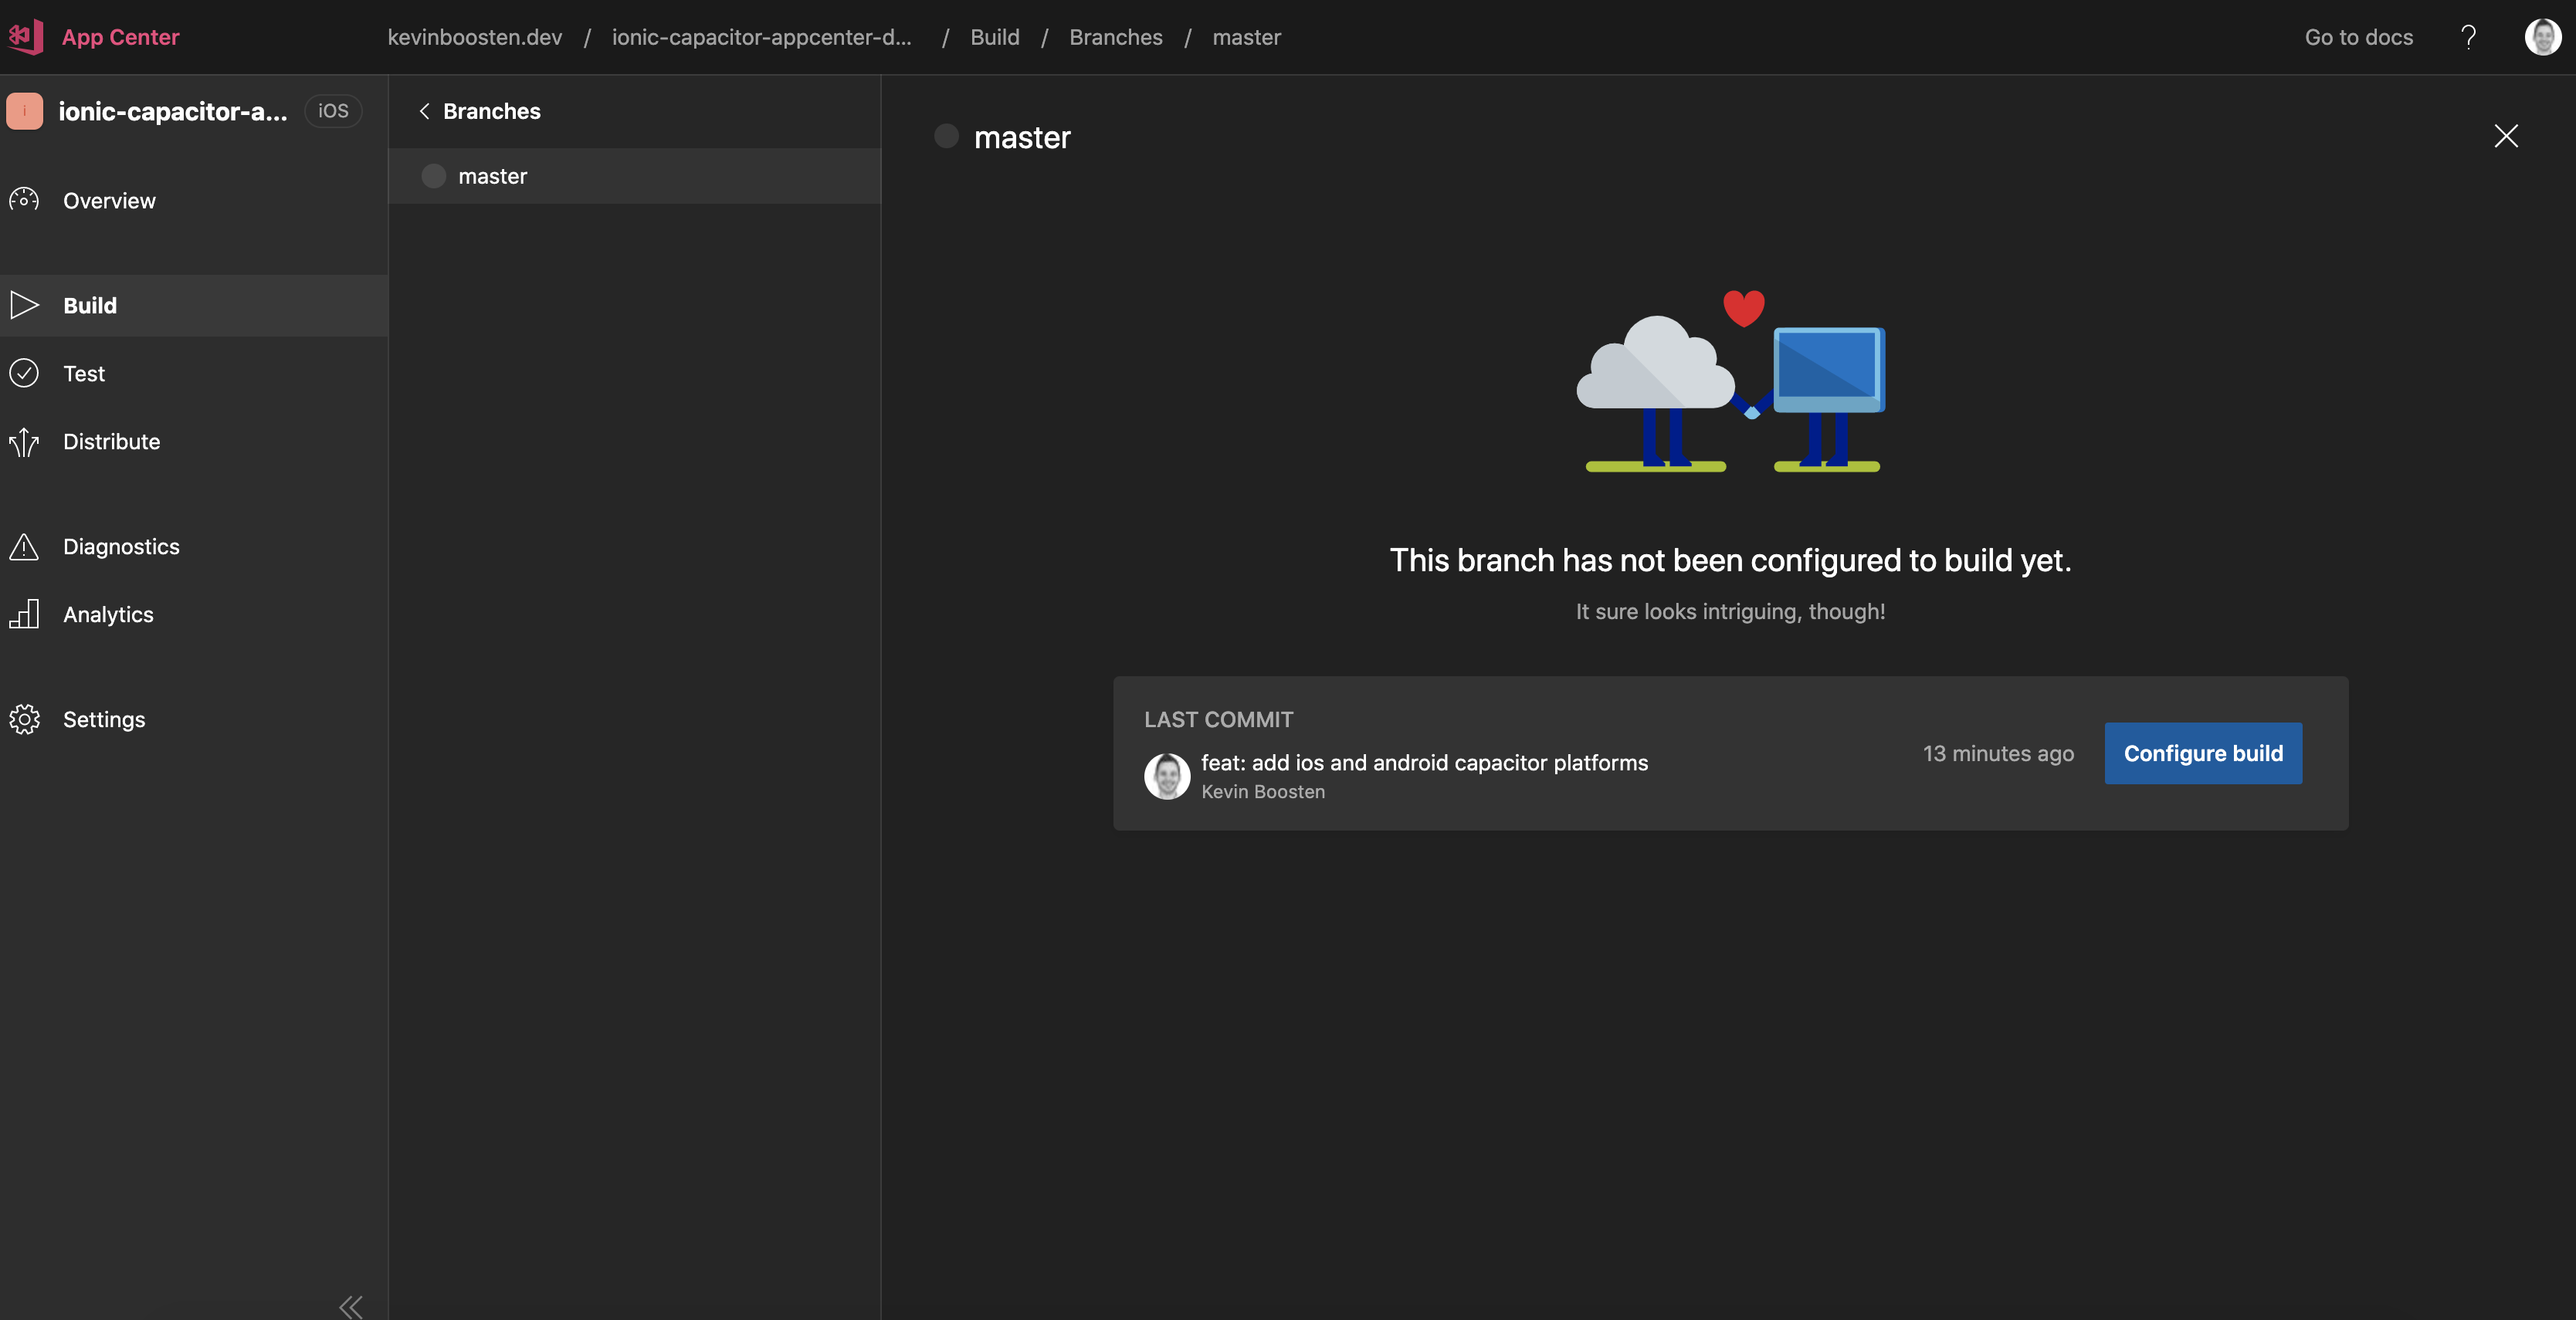Click the Kevin Boosten author name
Viewport: 2576px width, 1320px height.
point(1263,791)
